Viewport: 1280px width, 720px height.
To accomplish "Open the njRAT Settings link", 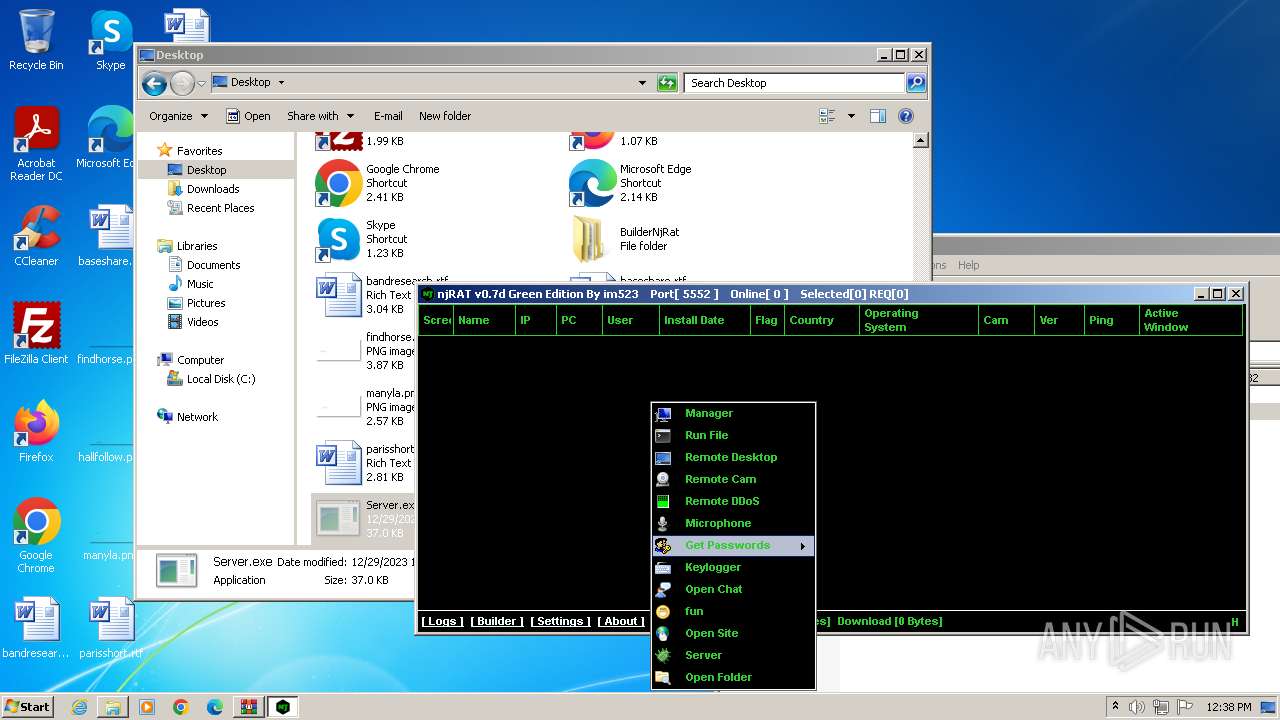I will pyautogui.click(x=560, y=621).
